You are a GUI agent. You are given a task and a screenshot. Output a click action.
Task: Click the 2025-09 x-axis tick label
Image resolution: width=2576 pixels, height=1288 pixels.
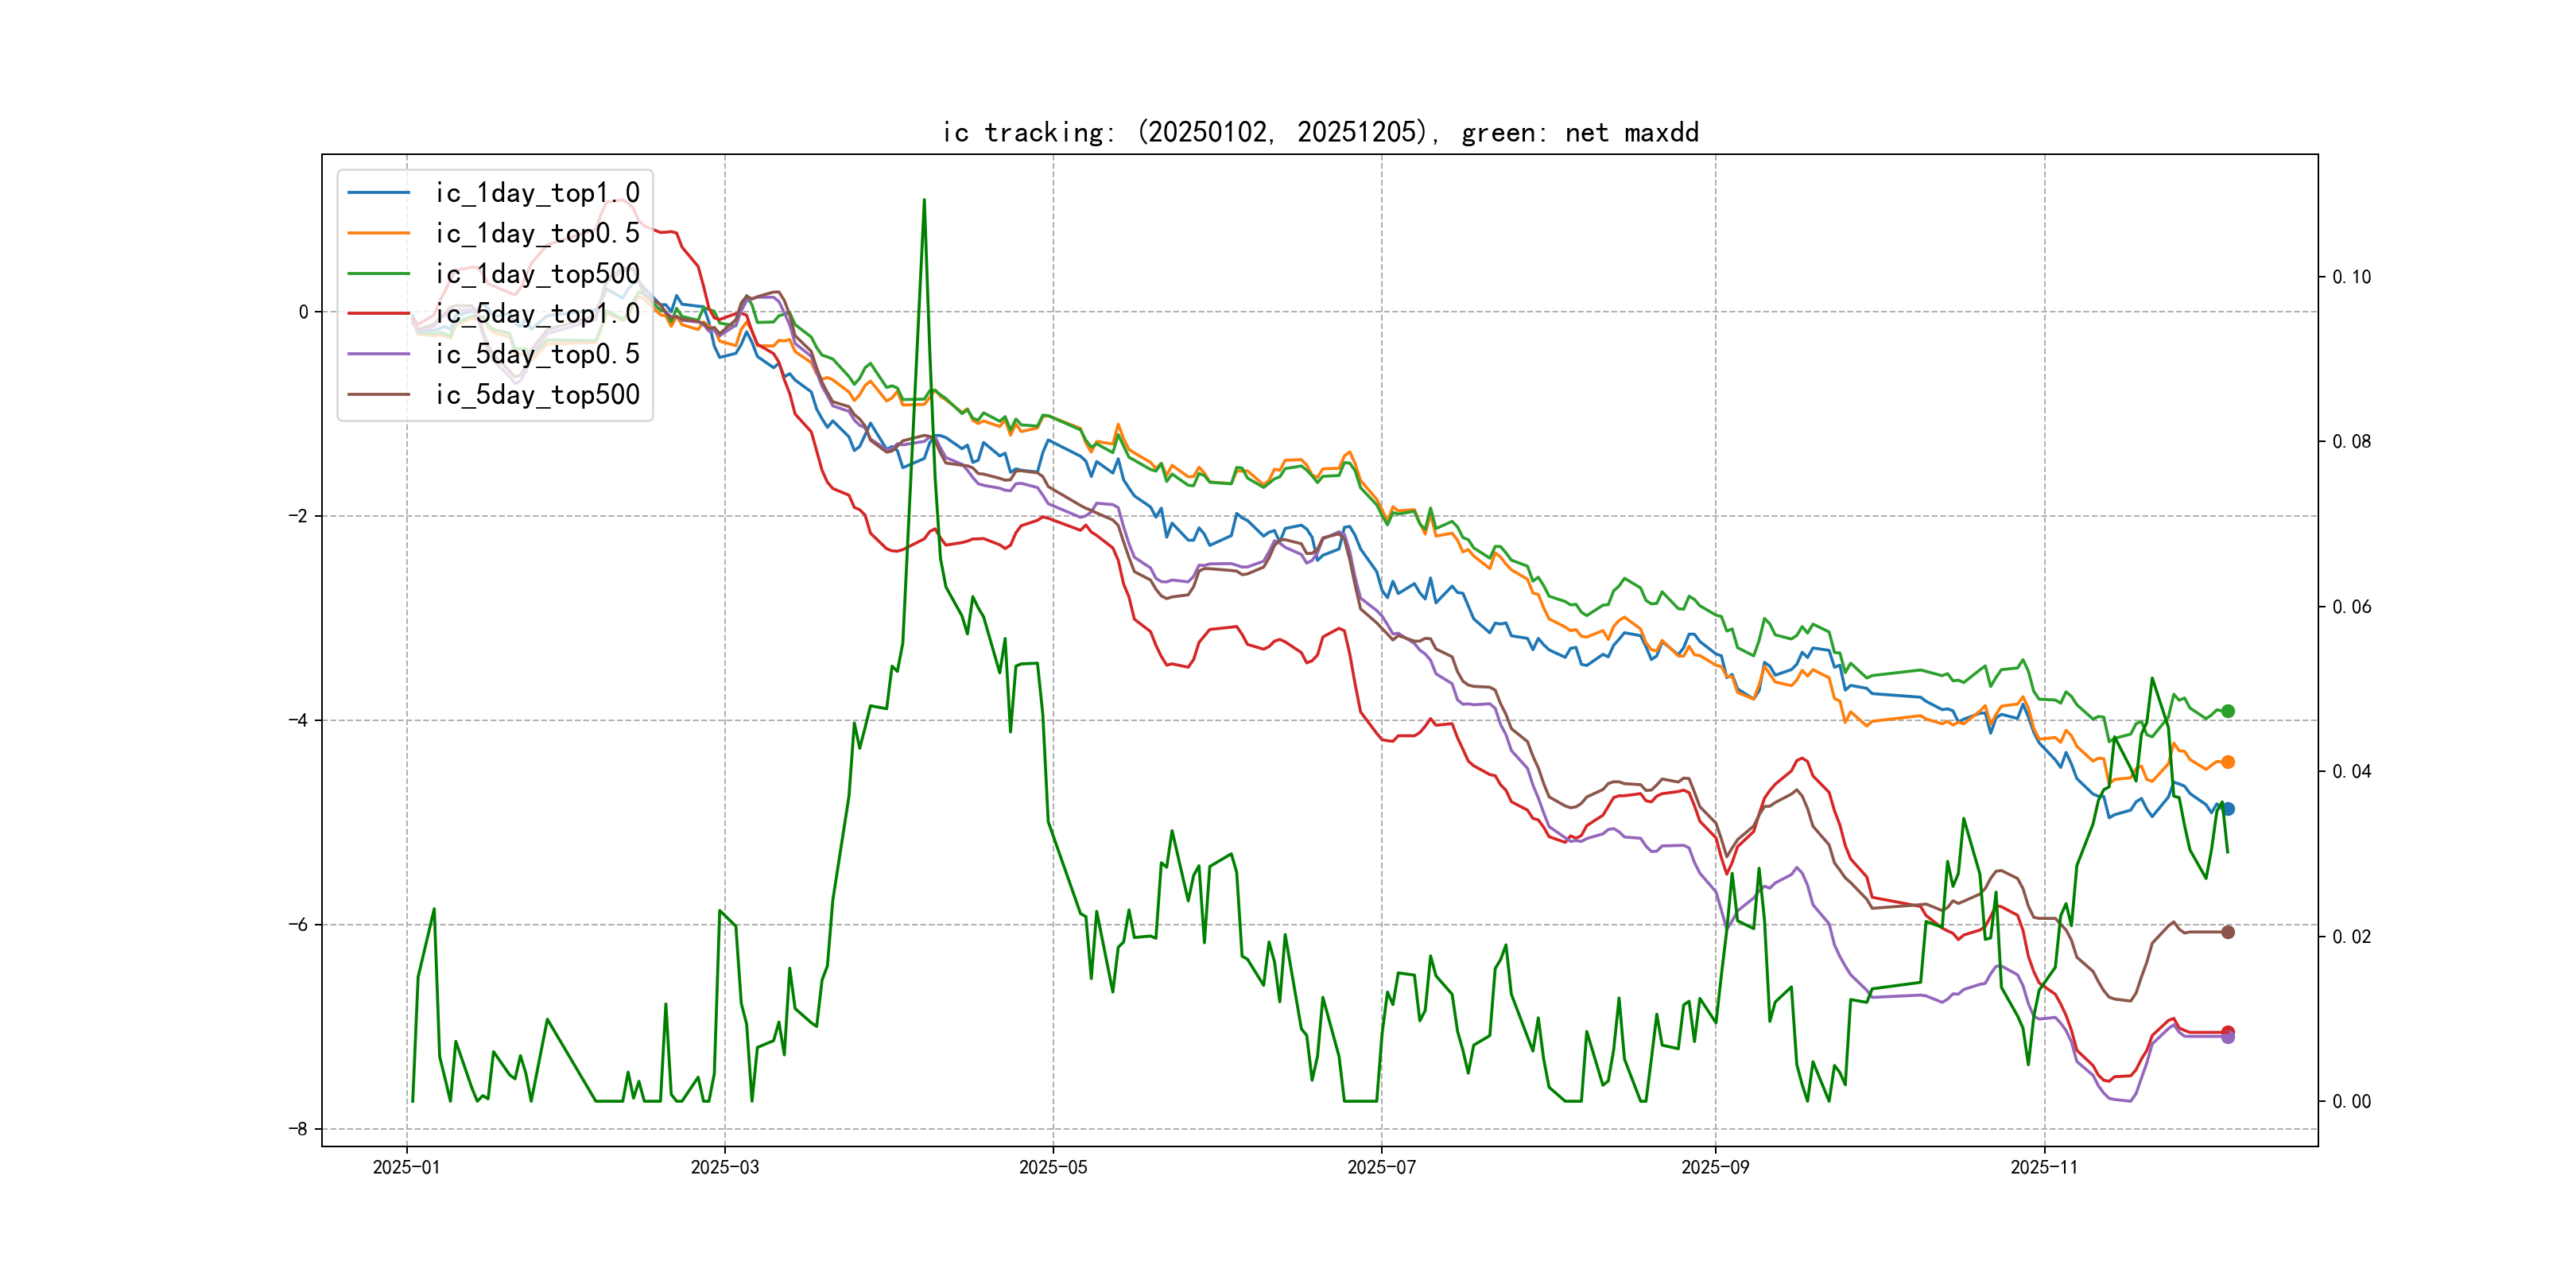[x=1715, y=1167]
